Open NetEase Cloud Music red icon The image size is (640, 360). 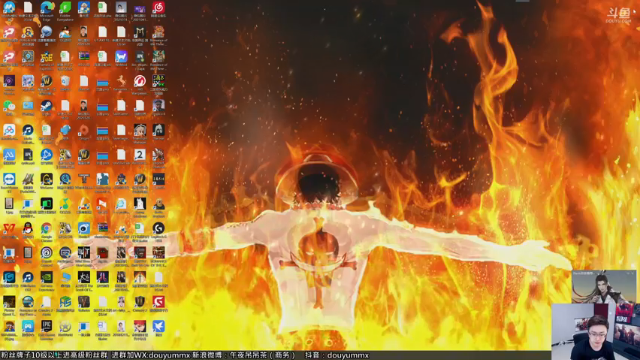(158, 8)
